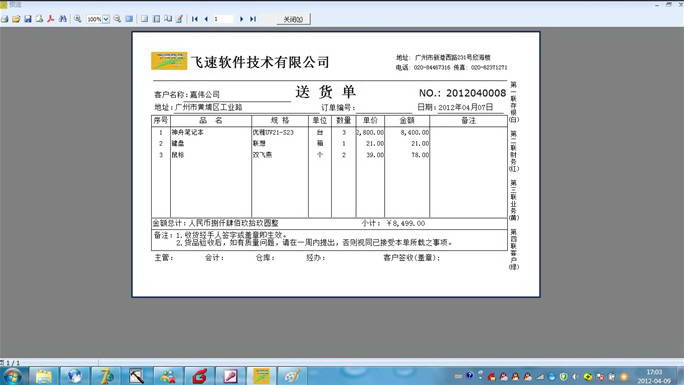Viewport: 684px width, 385px height.
Task: Click the print icon in toolbar
Action: click(5, 19)
